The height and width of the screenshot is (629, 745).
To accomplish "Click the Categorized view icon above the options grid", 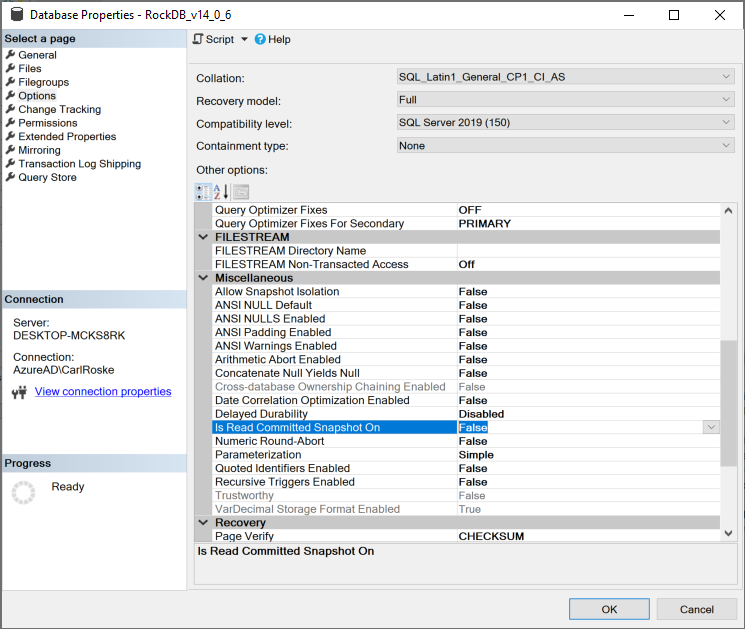I will [x=203, y=192].
